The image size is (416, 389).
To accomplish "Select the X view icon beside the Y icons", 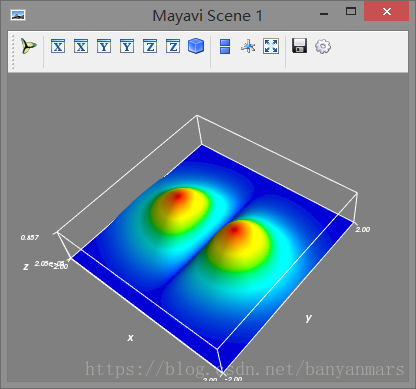I will [x=81, y=46].
